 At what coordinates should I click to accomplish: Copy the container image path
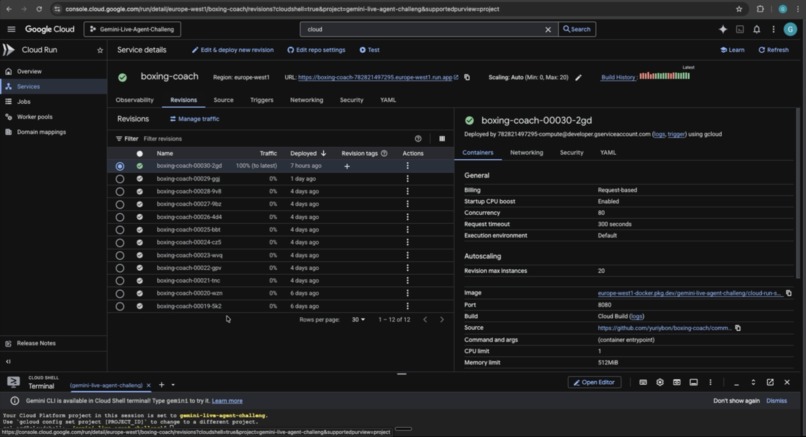pyautogui.click(x=789, y=293)
